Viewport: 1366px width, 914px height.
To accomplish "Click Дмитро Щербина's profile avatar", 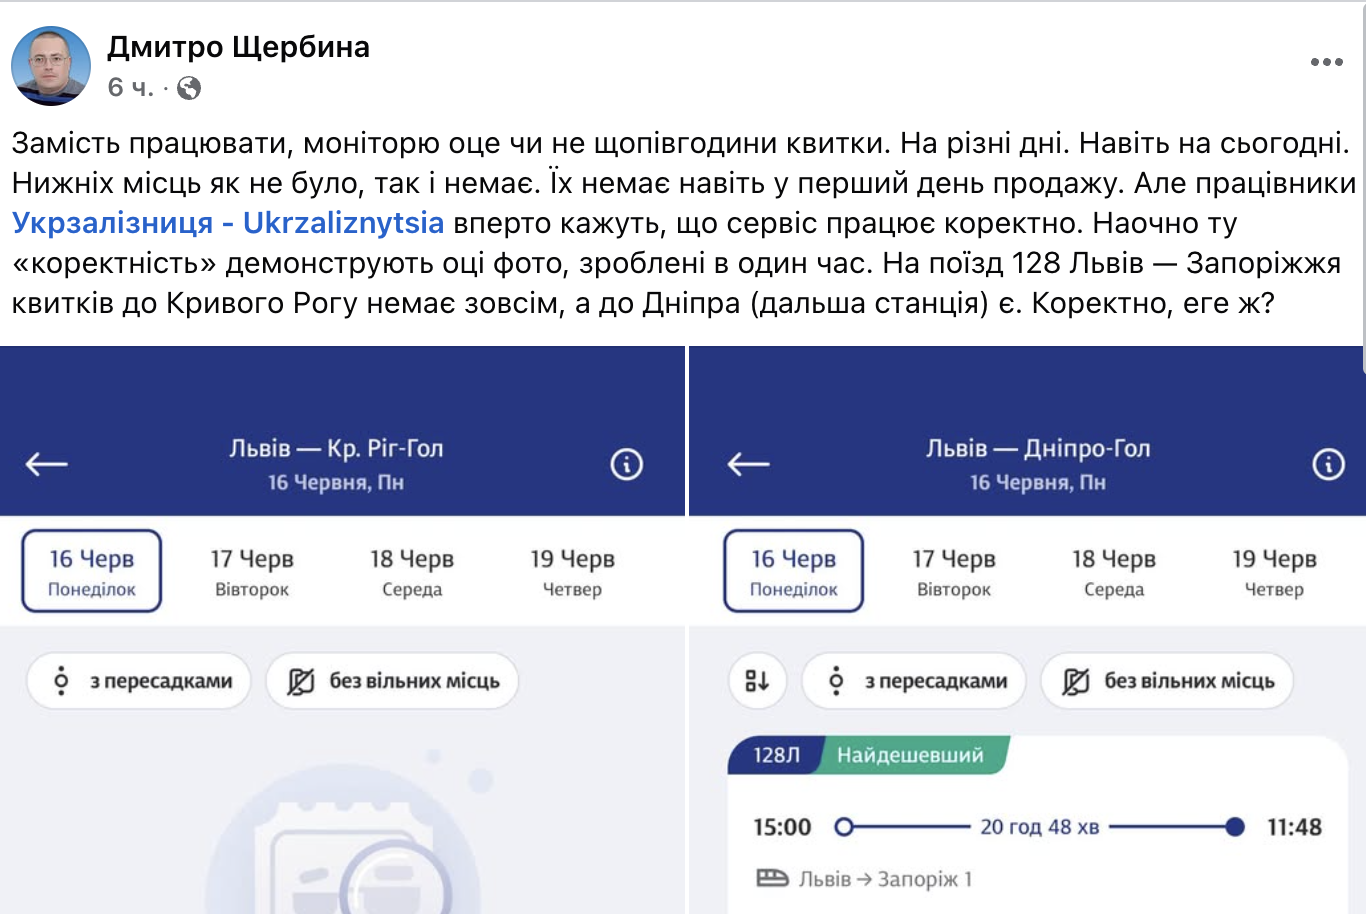I will tap(50, 66).
